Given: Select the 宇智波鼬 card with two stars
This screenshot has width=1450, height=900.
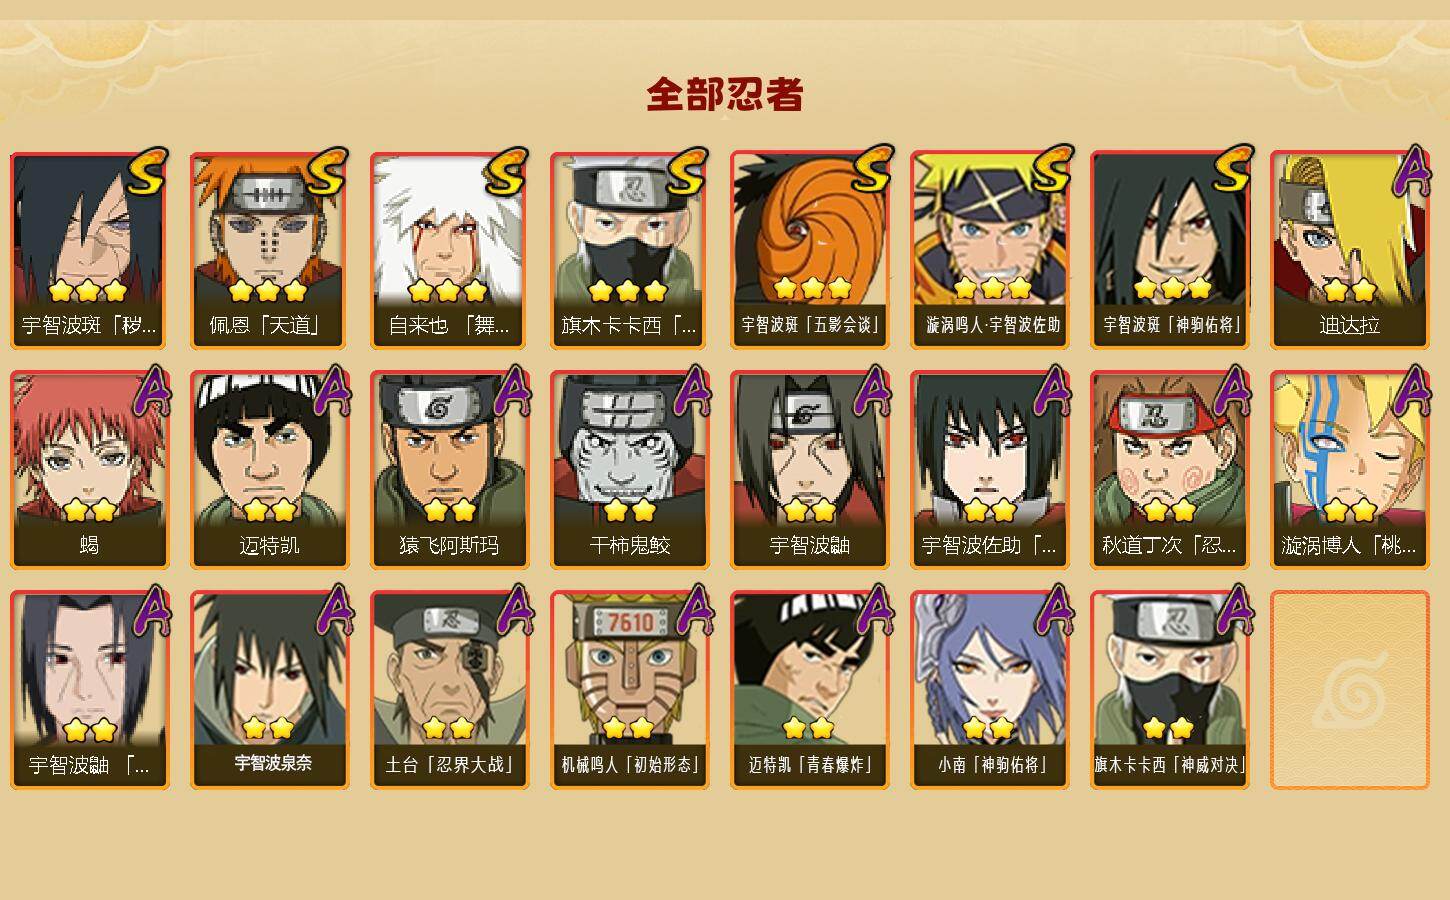Looking at the screenshot, I should (x=810, y=470).
